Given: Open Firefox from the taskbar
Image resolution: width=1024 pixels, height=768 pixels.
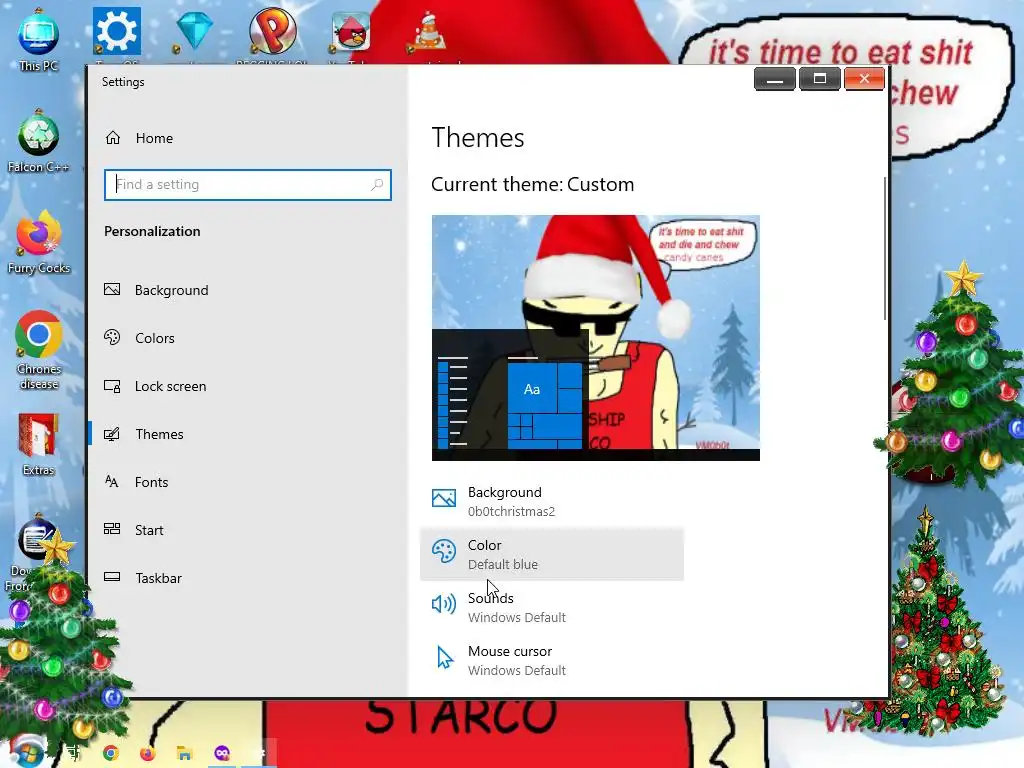Looking at the screenshot, I should 148,753.
